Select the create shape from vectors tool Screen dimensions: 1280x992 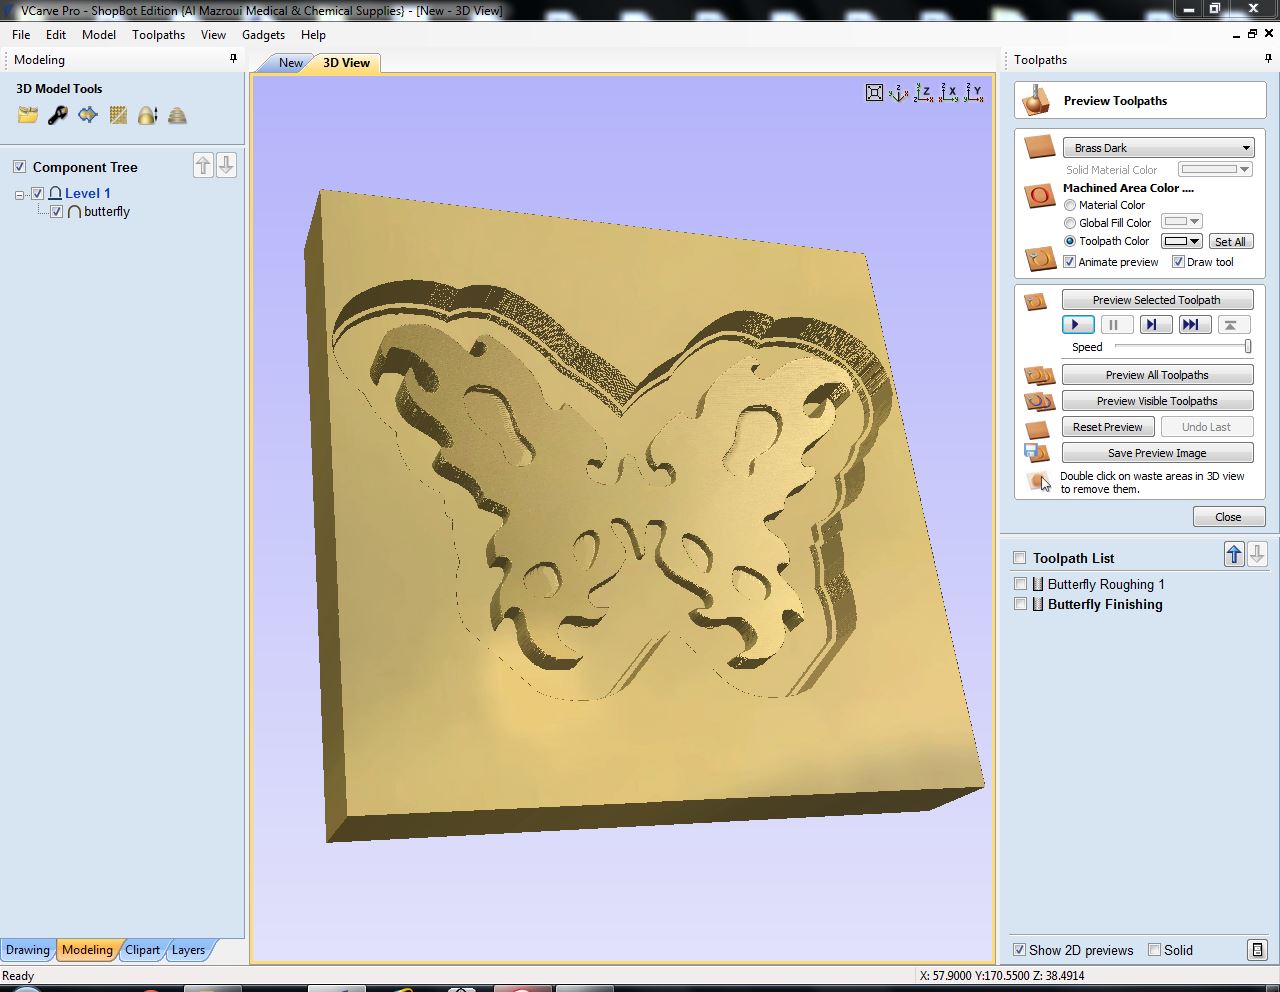tap(88, 116)
